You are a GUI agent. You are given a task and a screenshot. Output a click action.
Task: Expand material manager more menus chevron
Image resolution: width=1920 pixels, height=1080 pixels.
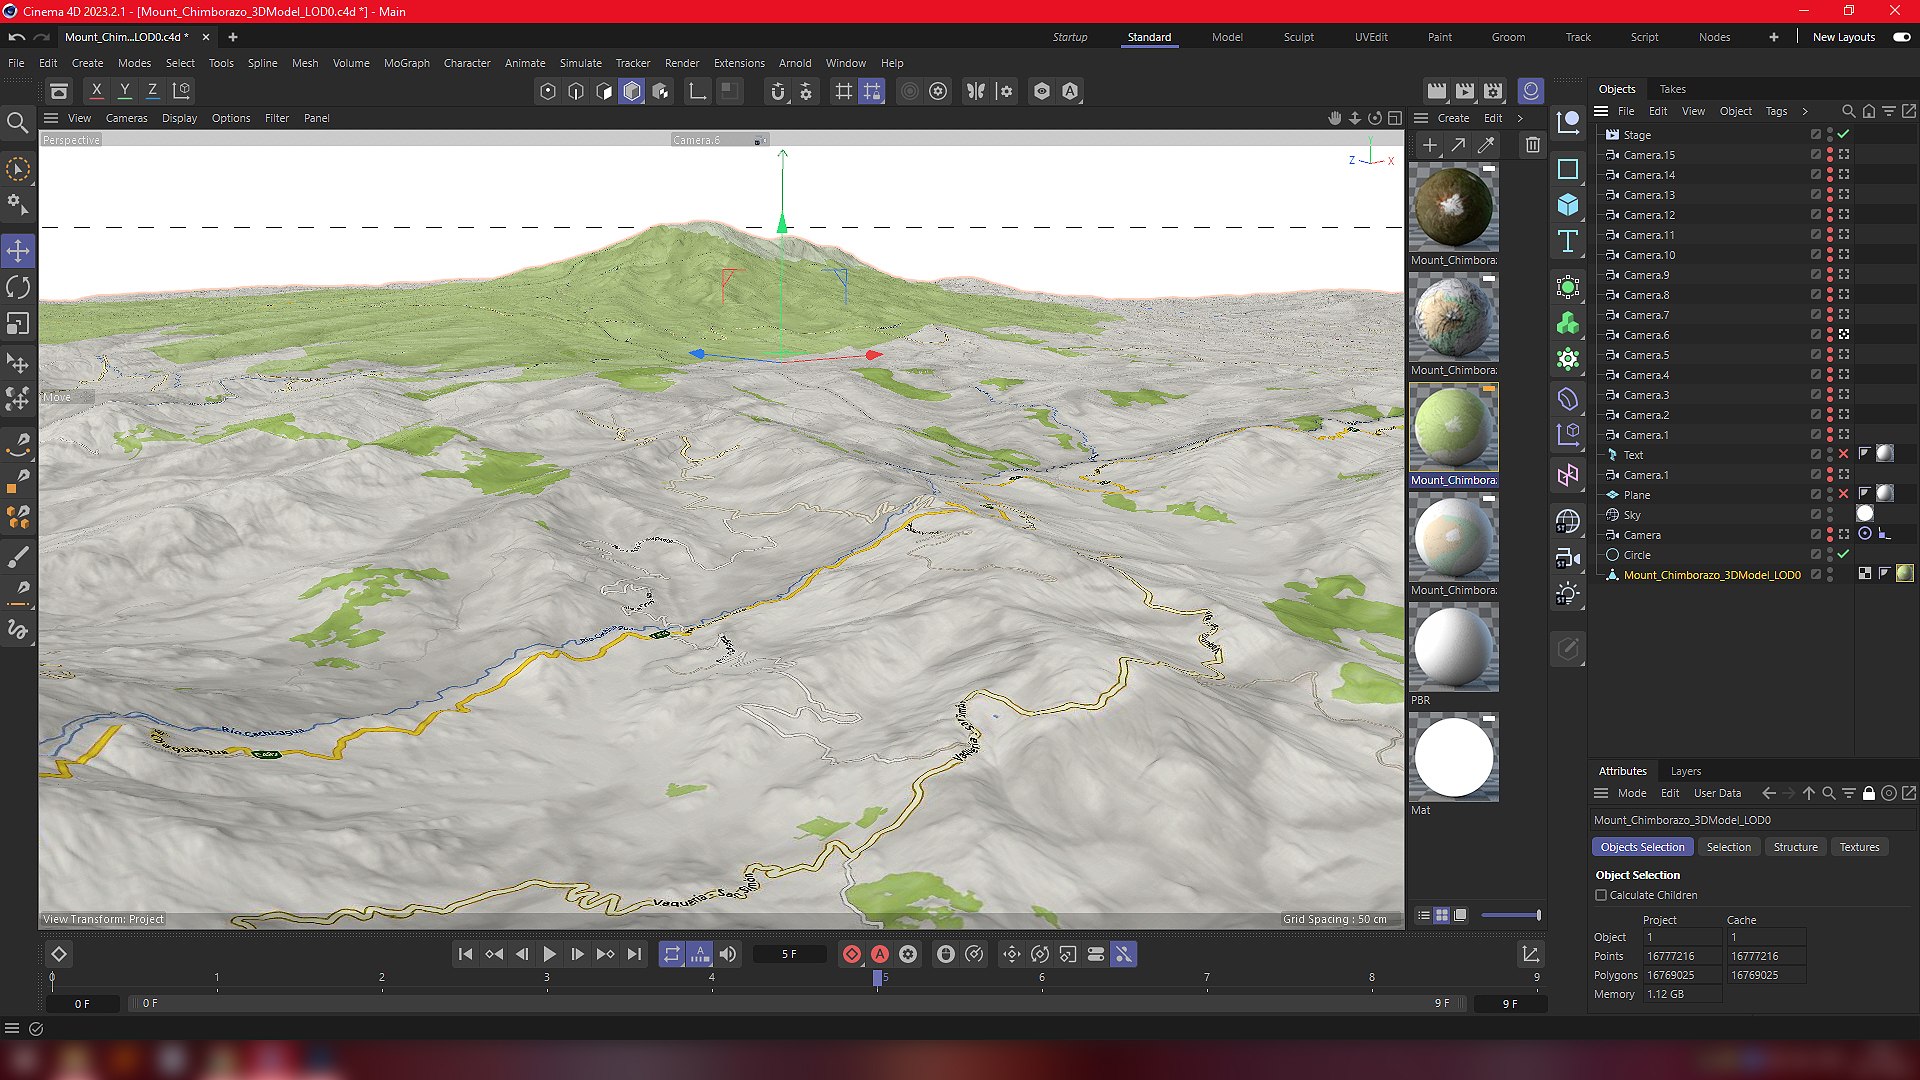1520,118
